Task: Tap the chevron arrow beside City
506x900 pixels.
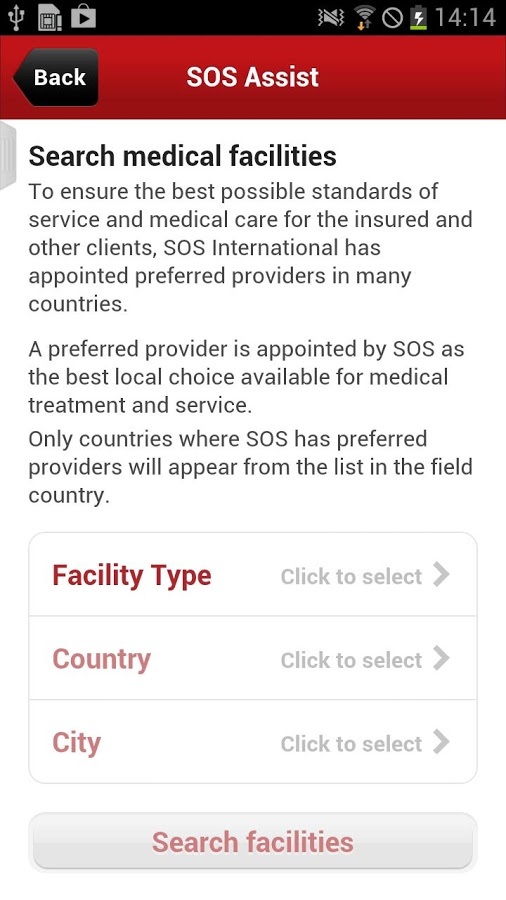Action: 441,742
